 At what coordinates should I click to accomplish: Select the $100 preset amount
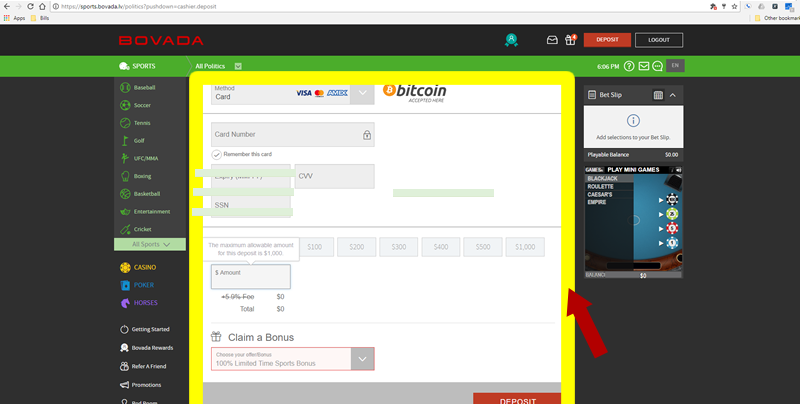(315, 247)
